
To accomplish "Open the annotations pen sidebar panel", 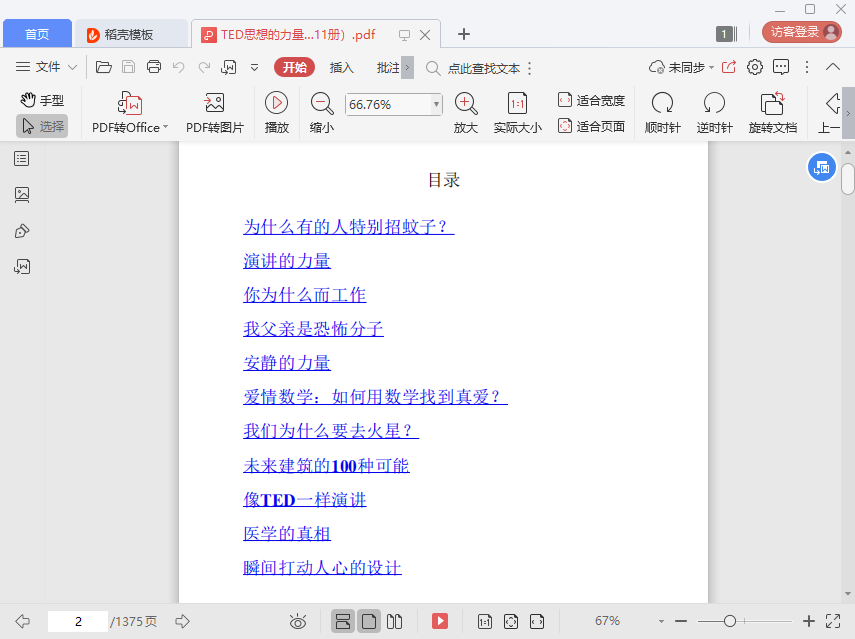I will [x=22, y=231].
